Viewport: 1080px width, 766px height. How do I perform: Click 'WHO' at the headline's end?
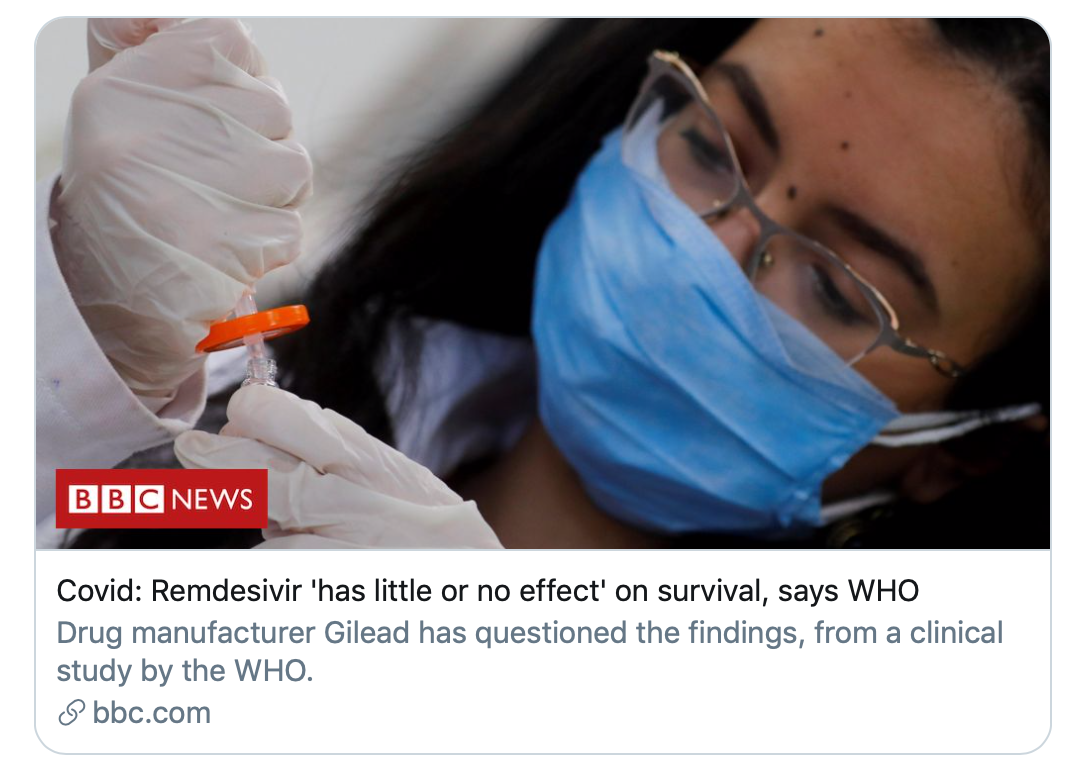point(884,591)
